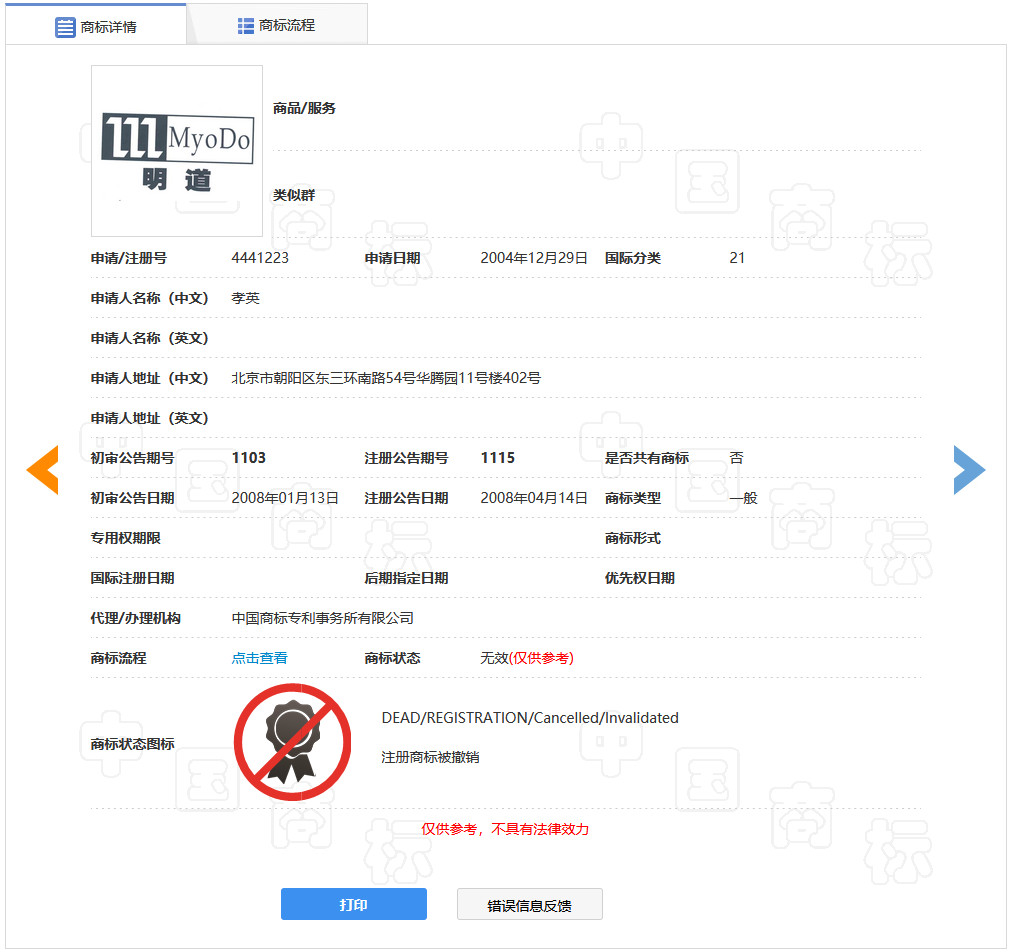Click the 商标流程 tab list icon
Screen dimensions: 1010x952
(245, 23)
